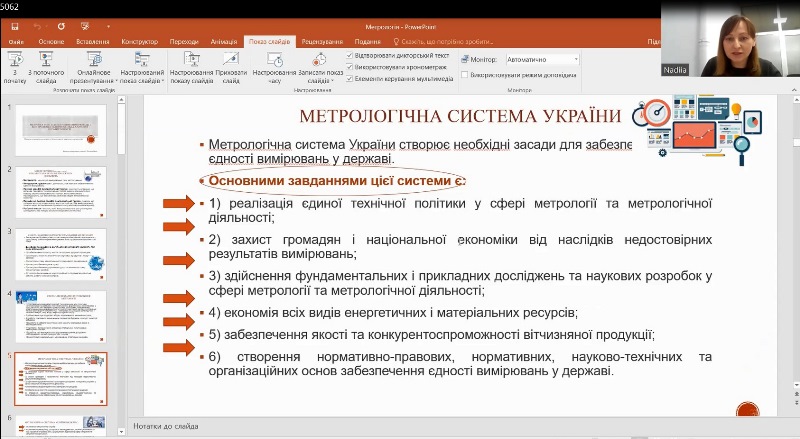Toggle Відтворювати дикторський текст checkbox
The width and height of the screenshot is (800, 439).
(349, 55)
